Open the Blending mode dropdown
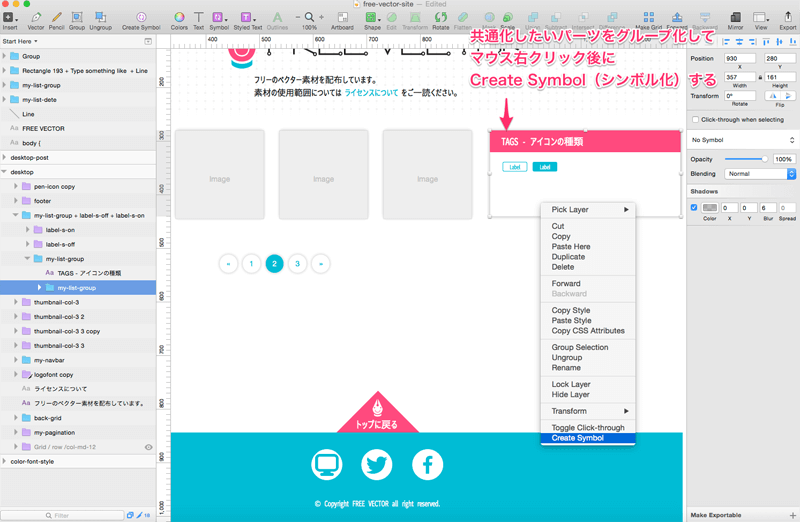The width and height of the screenshot is (800, 522). point(761,174)
